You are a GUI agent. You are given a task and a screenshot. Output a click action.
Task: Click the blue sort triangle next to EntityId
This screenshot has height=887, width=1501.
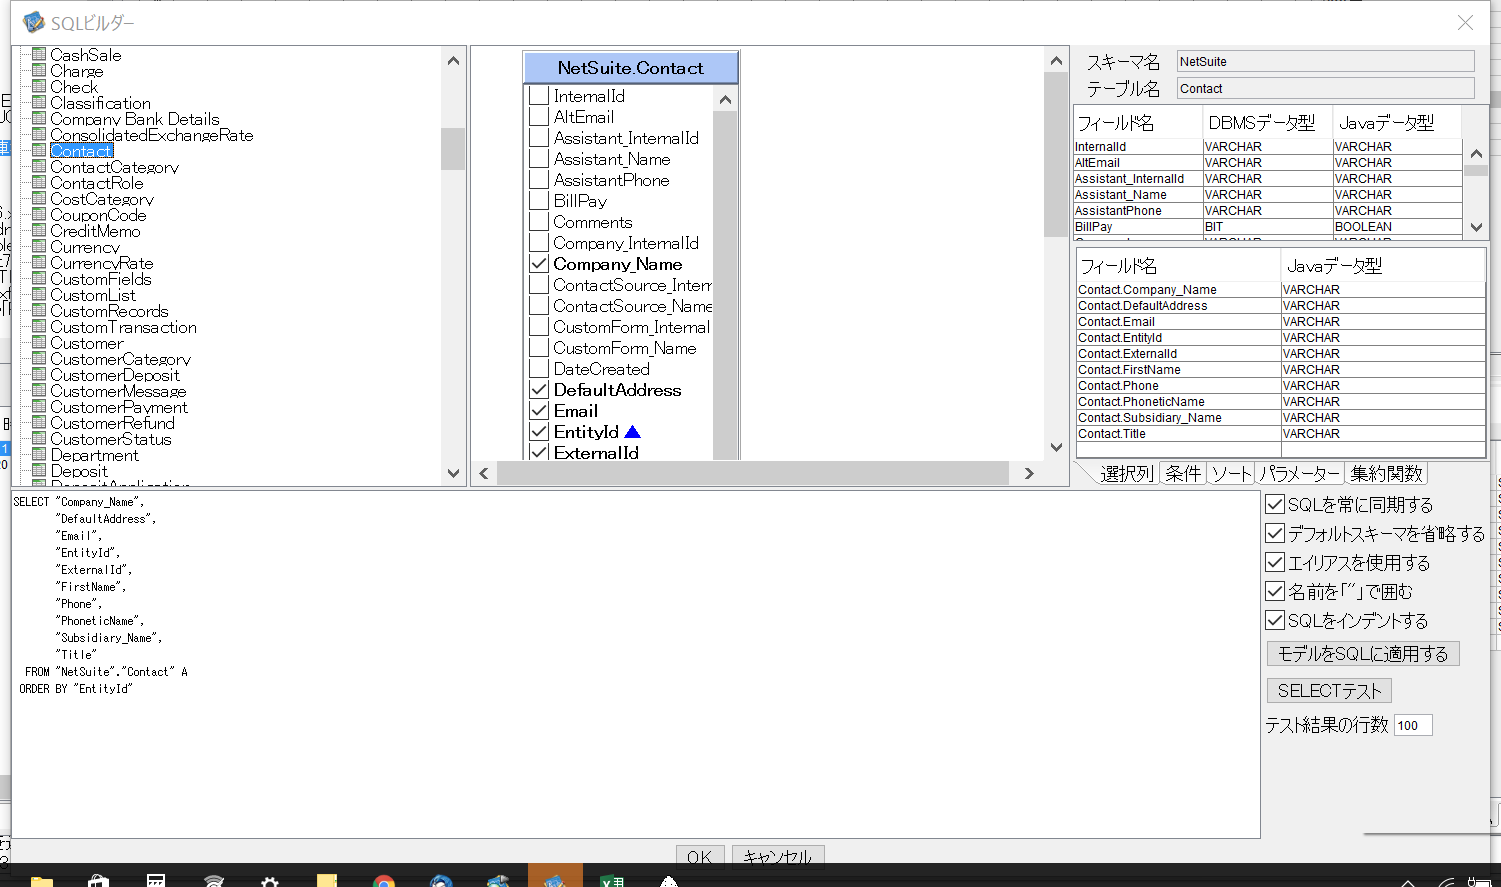click(632, 432)
